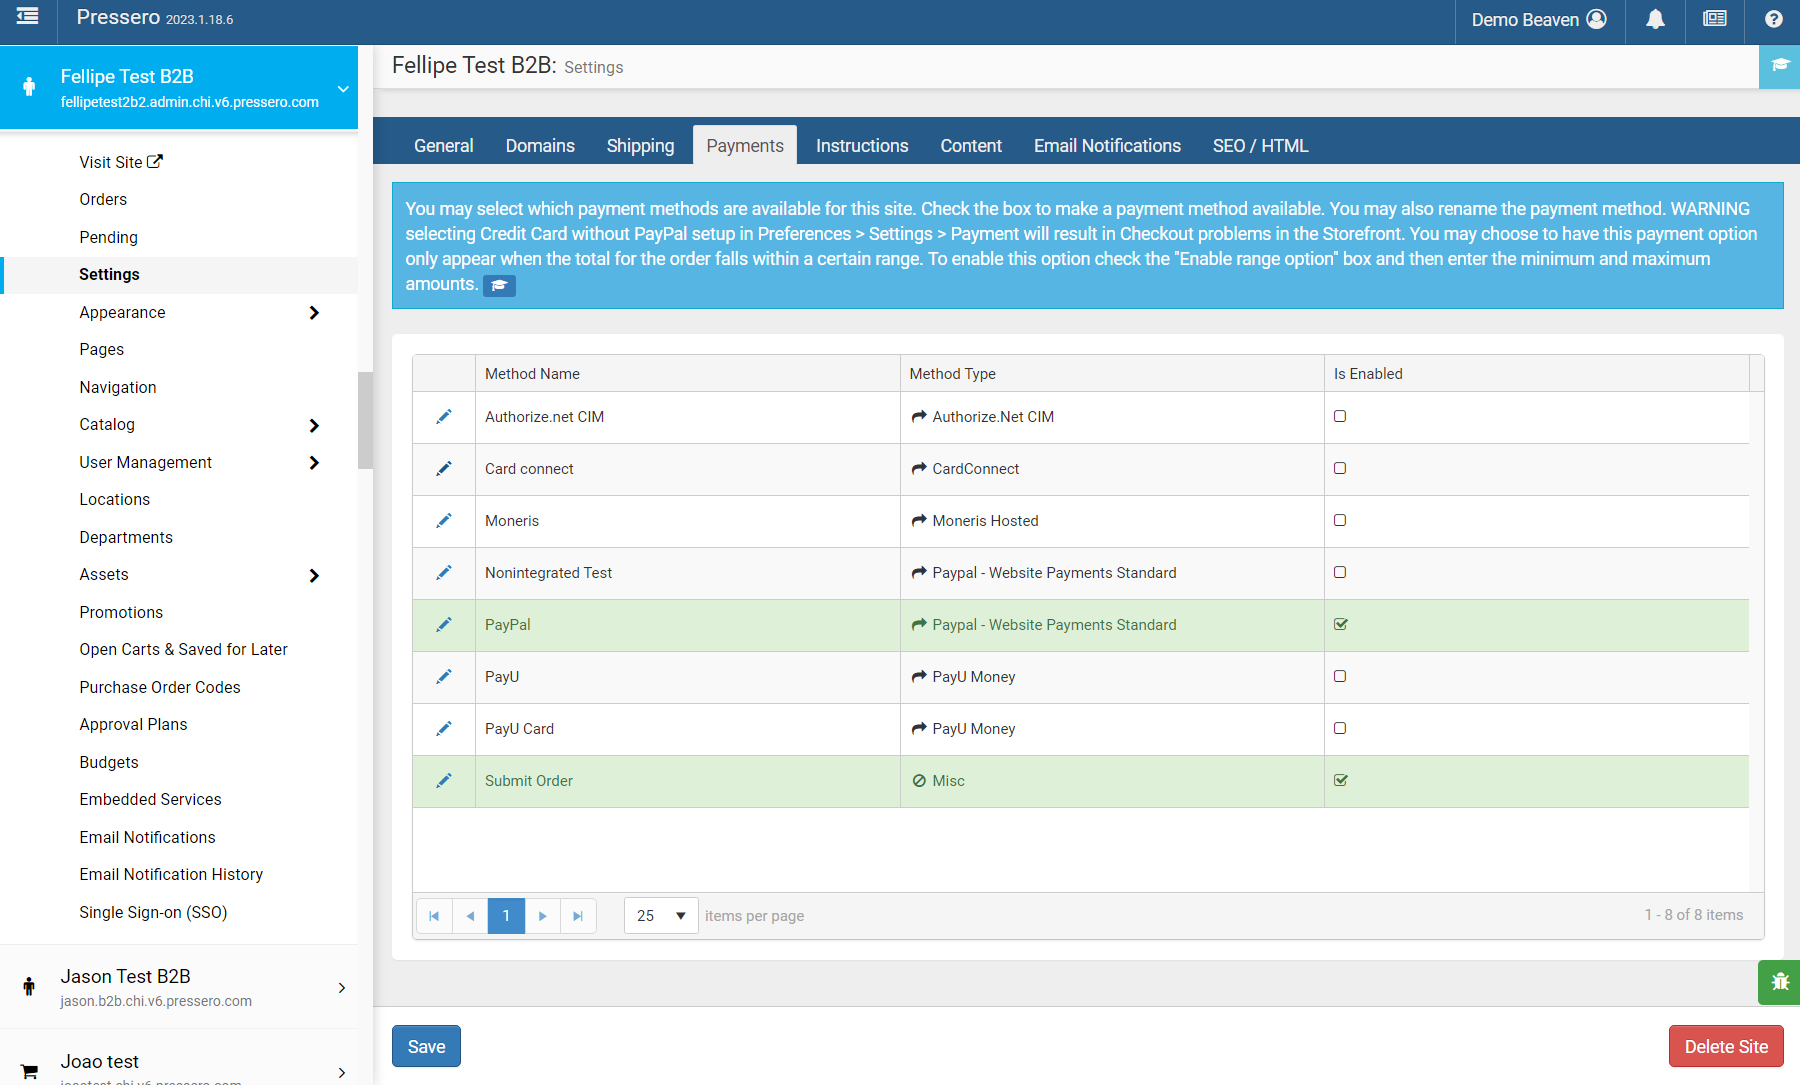Collapse the Fellipe Test B2B site chevron
This screenshot has width=1800, height=1085.
tap(343, 89)
